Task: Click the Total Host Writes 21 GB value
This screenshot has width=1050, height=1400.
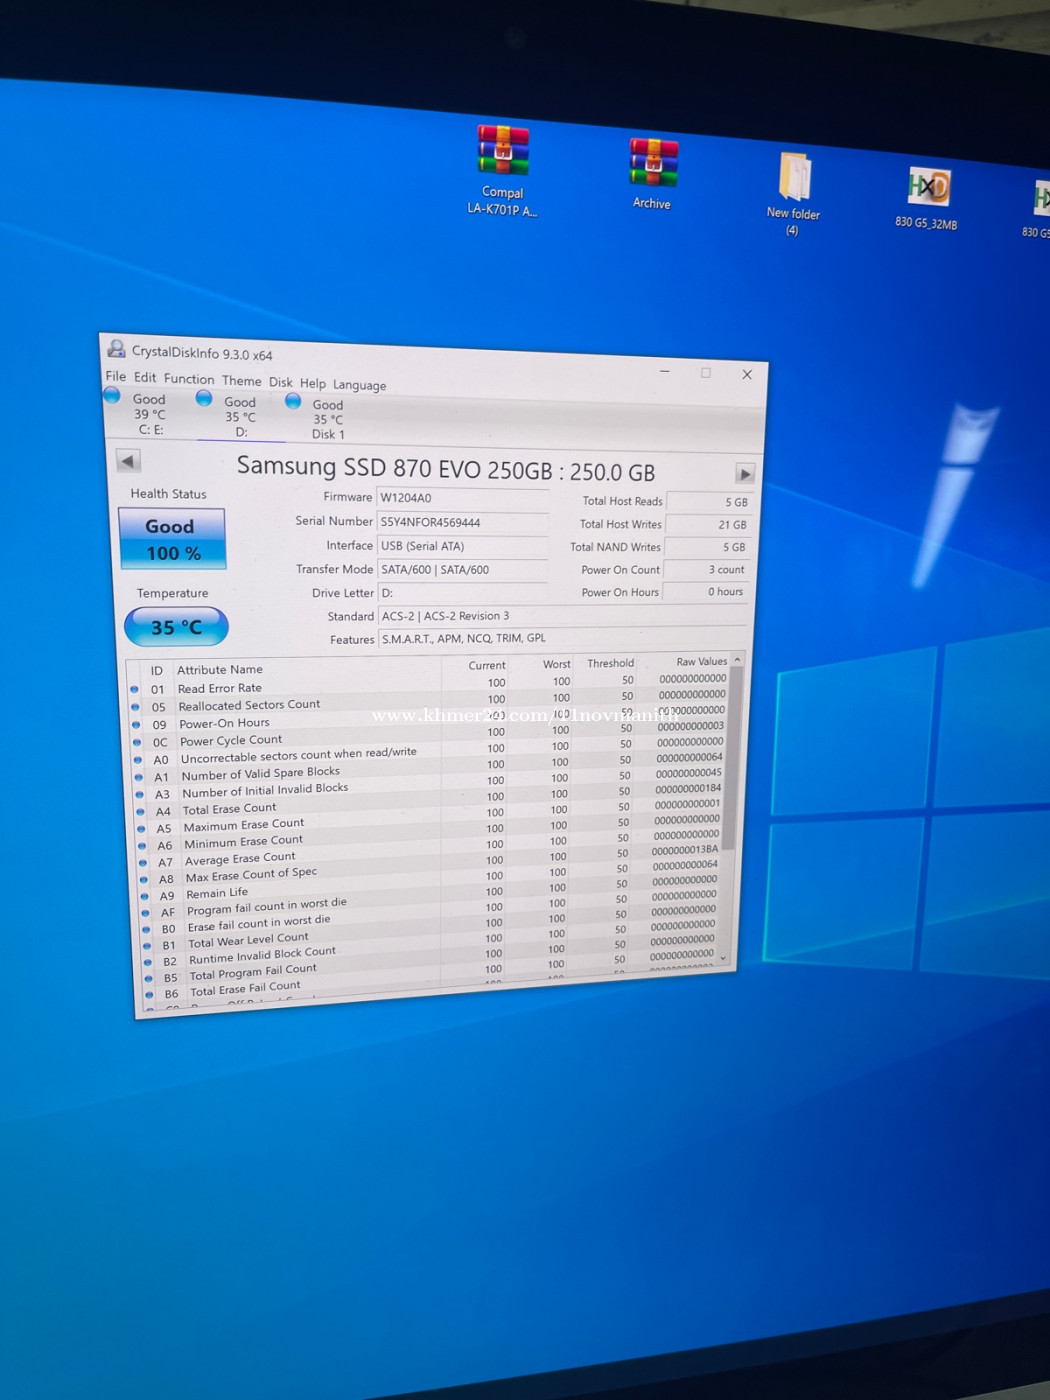Action: pyautogui.click(x=708, y=524)
